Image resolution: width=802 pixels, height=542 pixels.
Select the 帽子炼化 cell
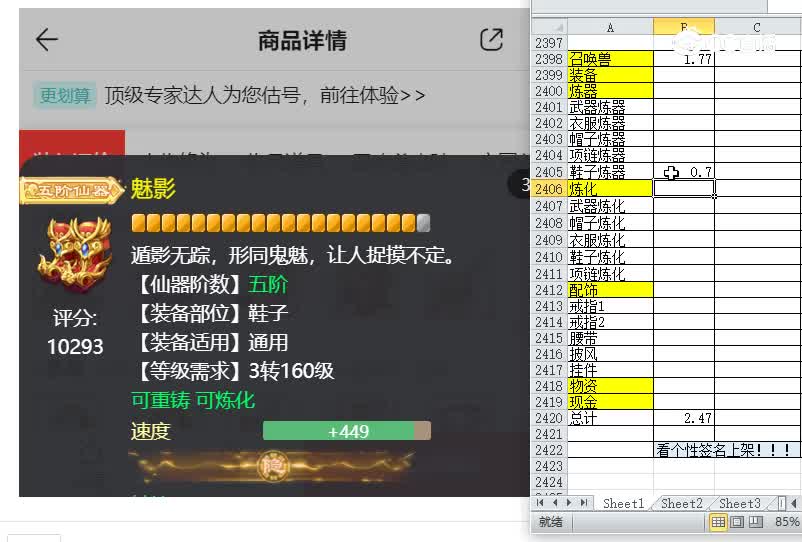(x=610, y=223)
